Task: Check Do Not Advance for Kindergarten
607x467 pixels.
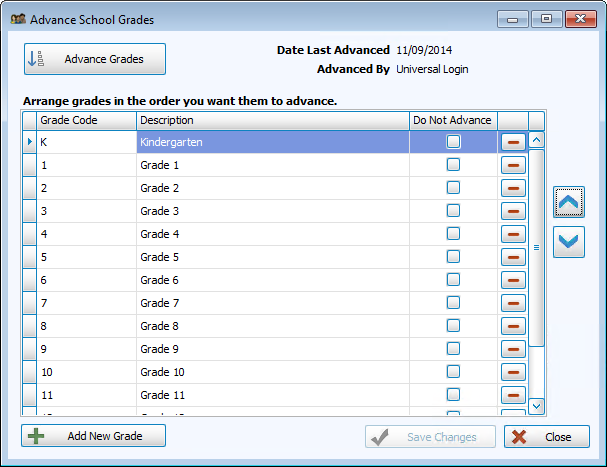Action: 453,142
